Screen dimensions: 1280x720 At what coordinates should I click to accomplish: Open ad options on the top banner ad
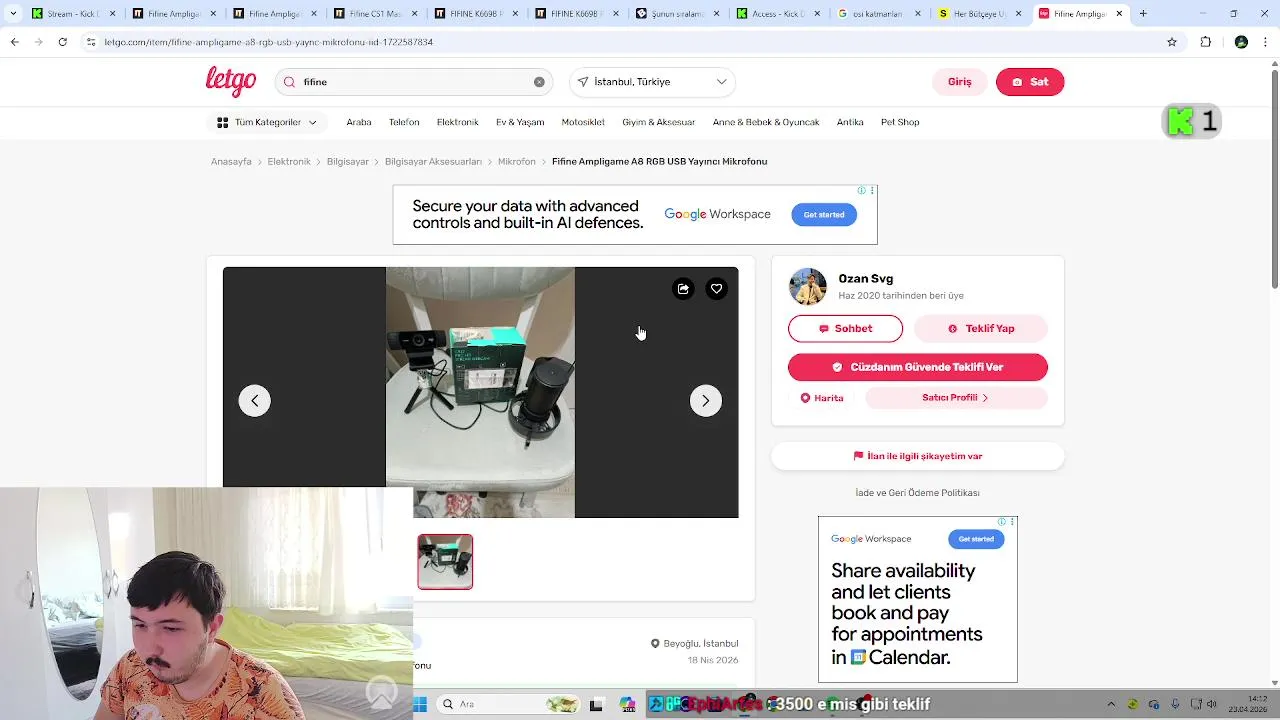coord(872,190)
